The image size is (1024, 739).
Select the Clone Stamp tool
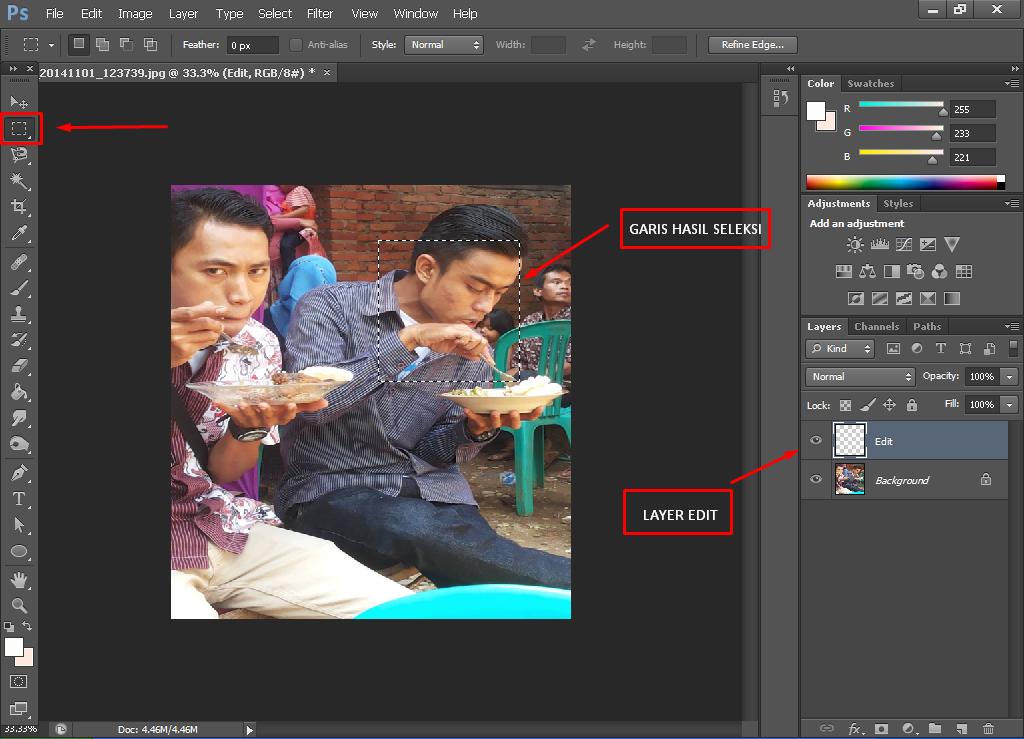(x=20, y=314)
